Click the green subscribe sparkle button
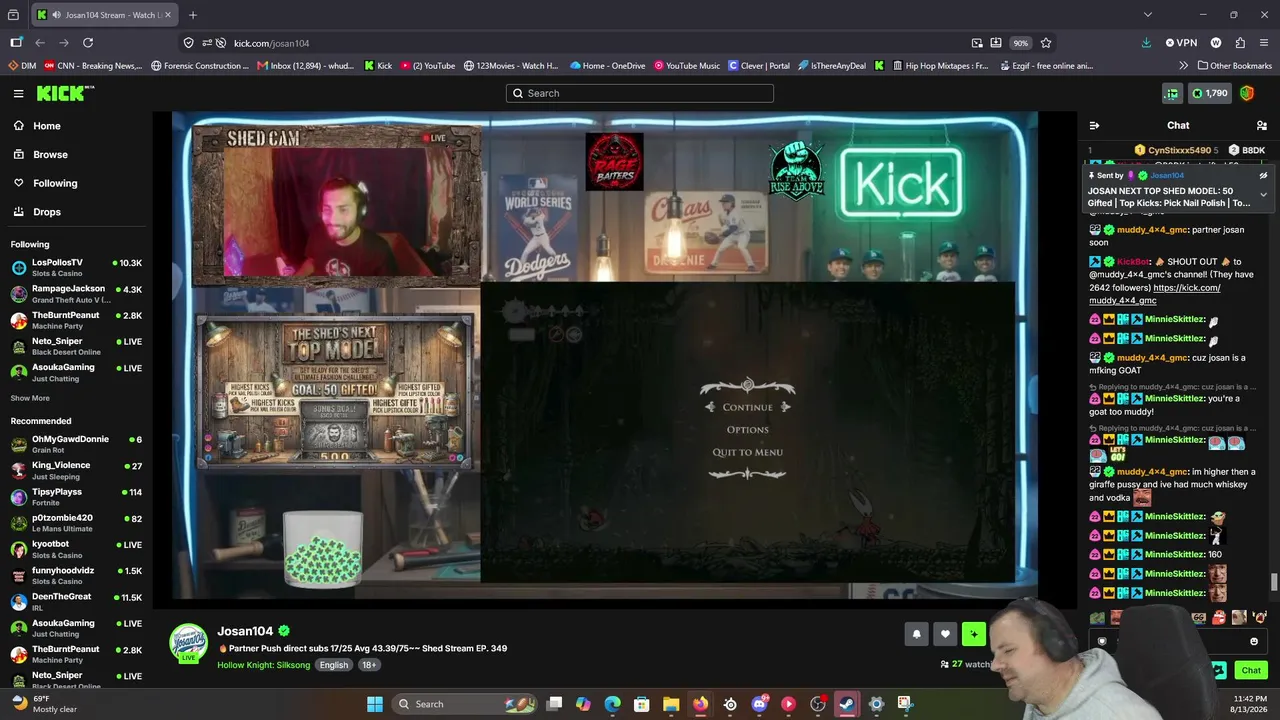 point(974,633)
